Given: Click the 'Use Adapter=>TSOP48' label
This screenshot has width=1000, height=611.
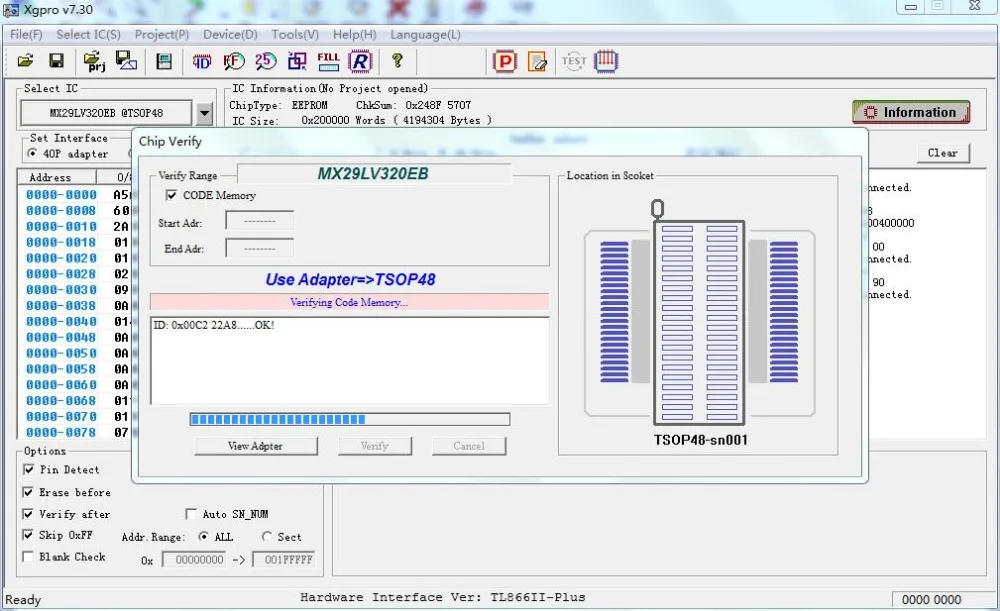Looking at the screenshot, I should 350,279.
